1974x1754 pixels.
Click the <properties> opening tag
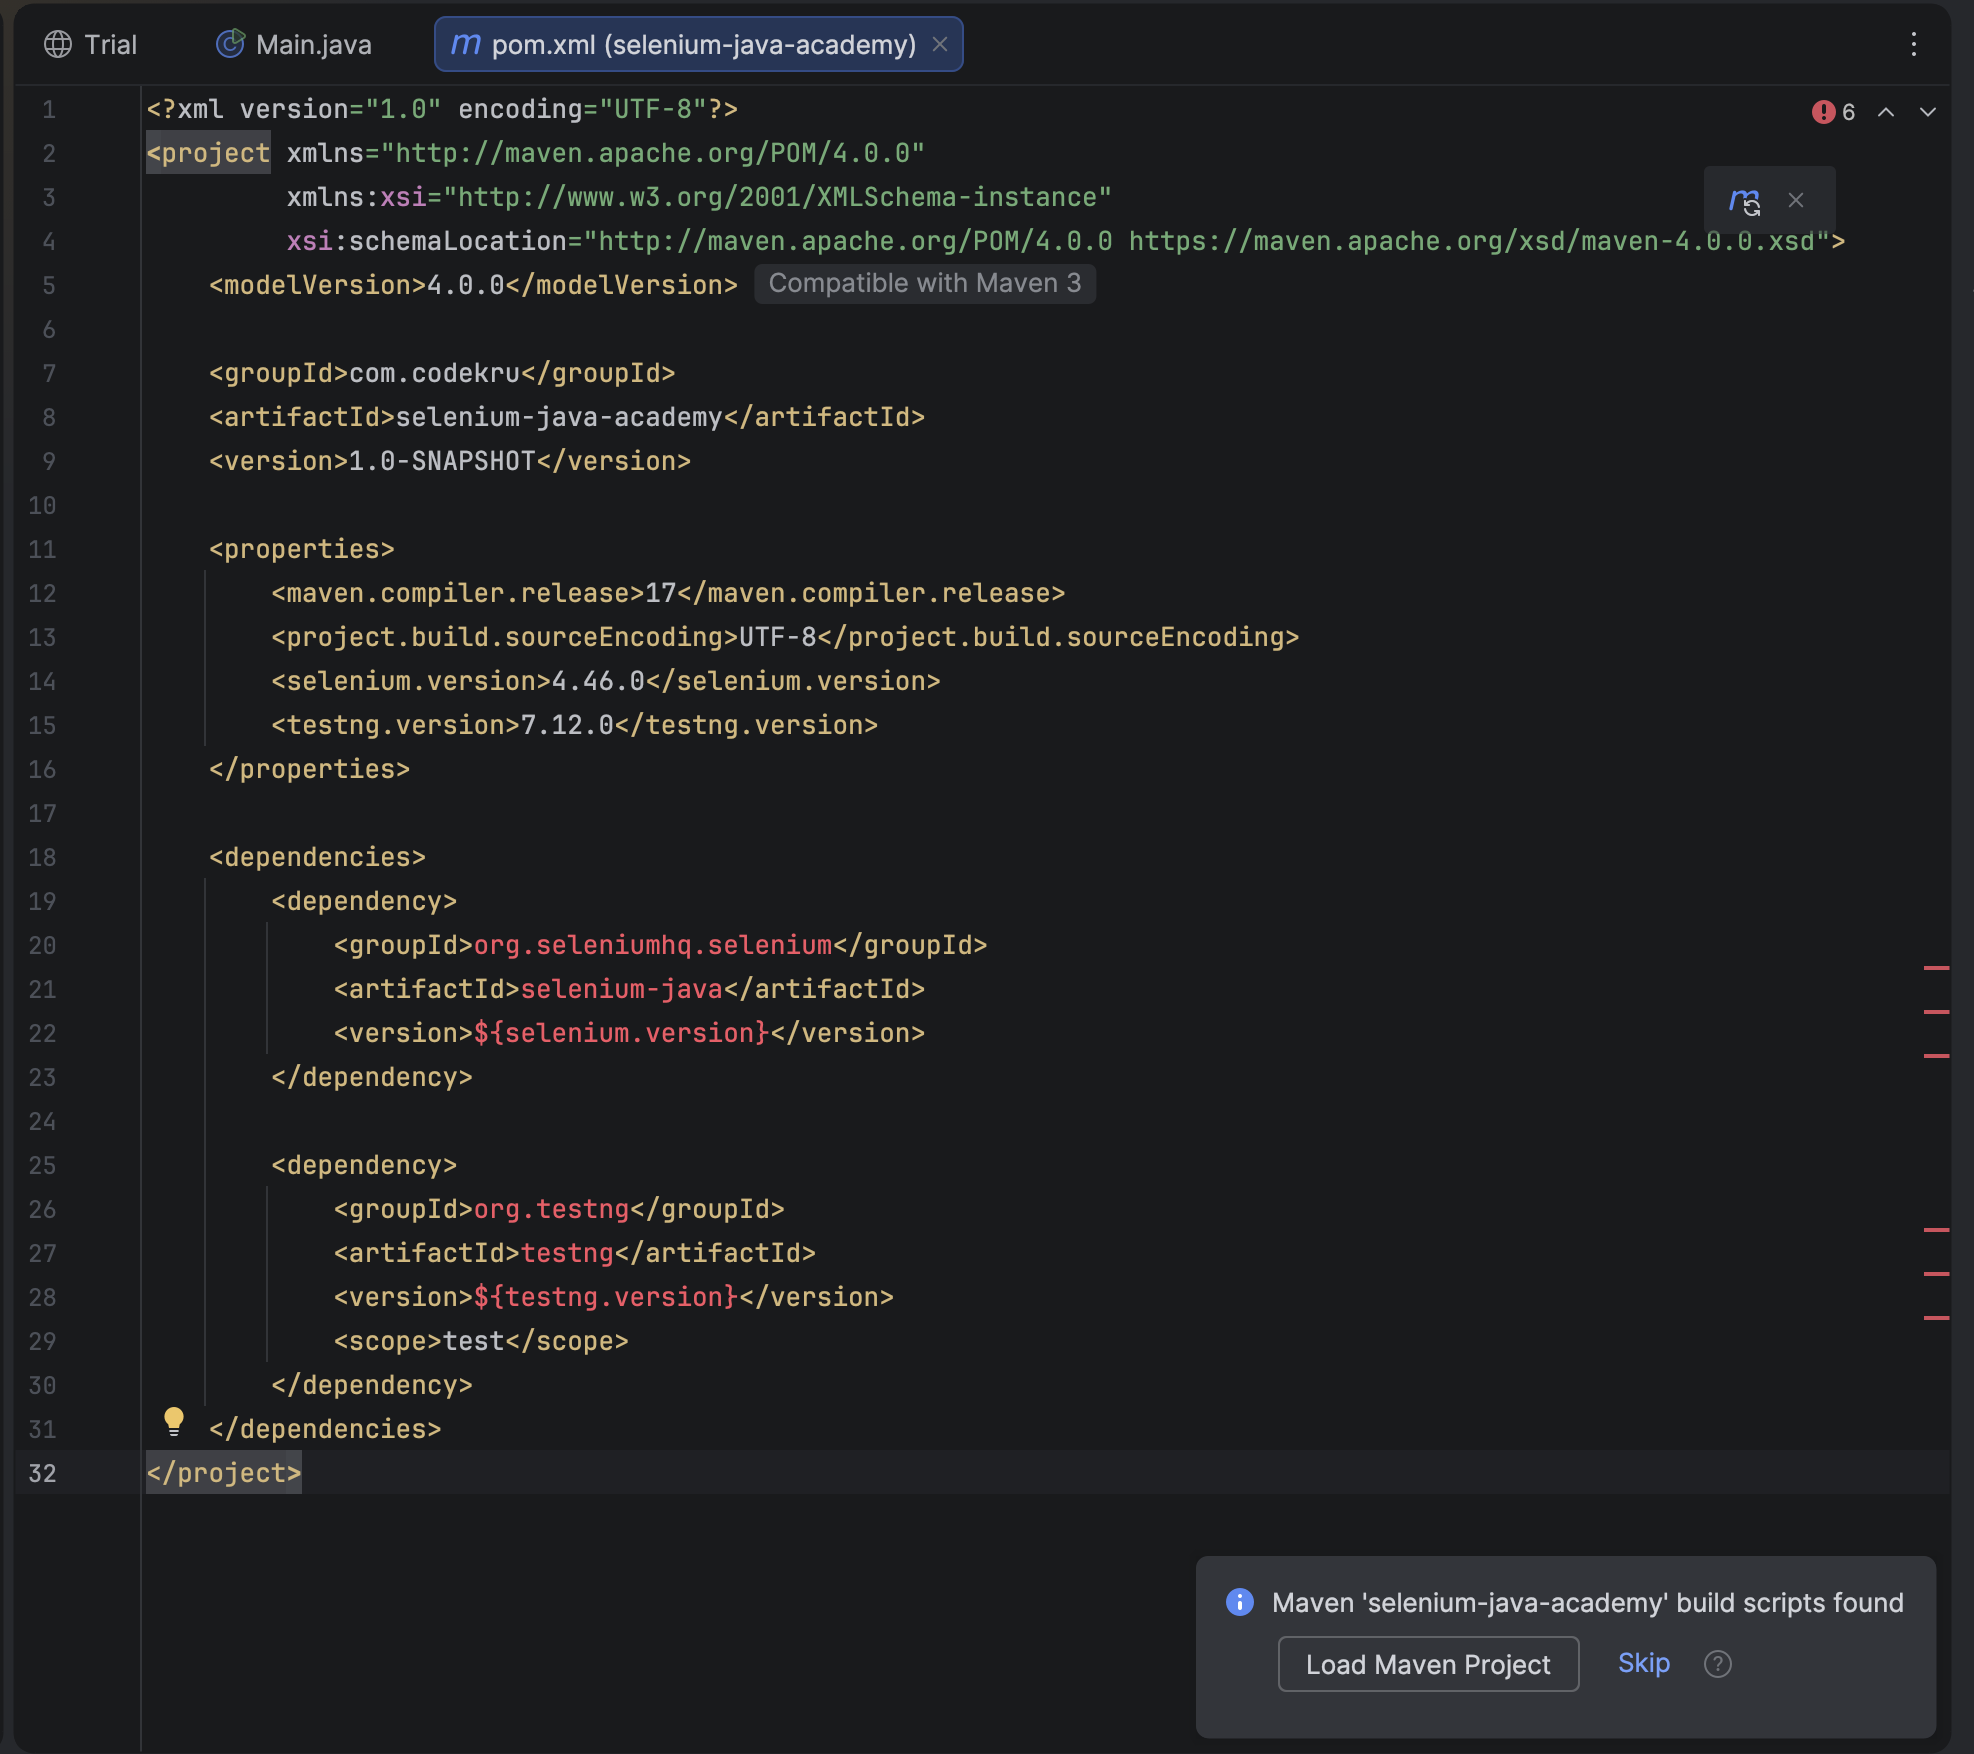tap(302, 549)
